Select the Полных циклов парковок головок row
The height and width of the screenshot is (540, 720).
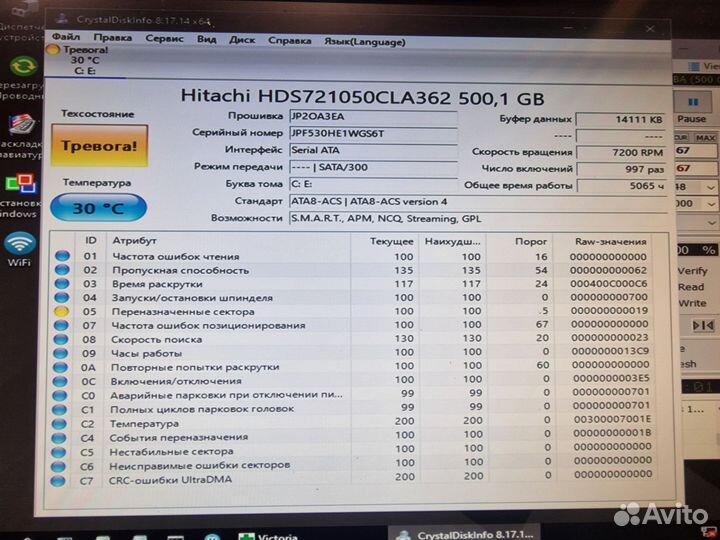[353, 408]
